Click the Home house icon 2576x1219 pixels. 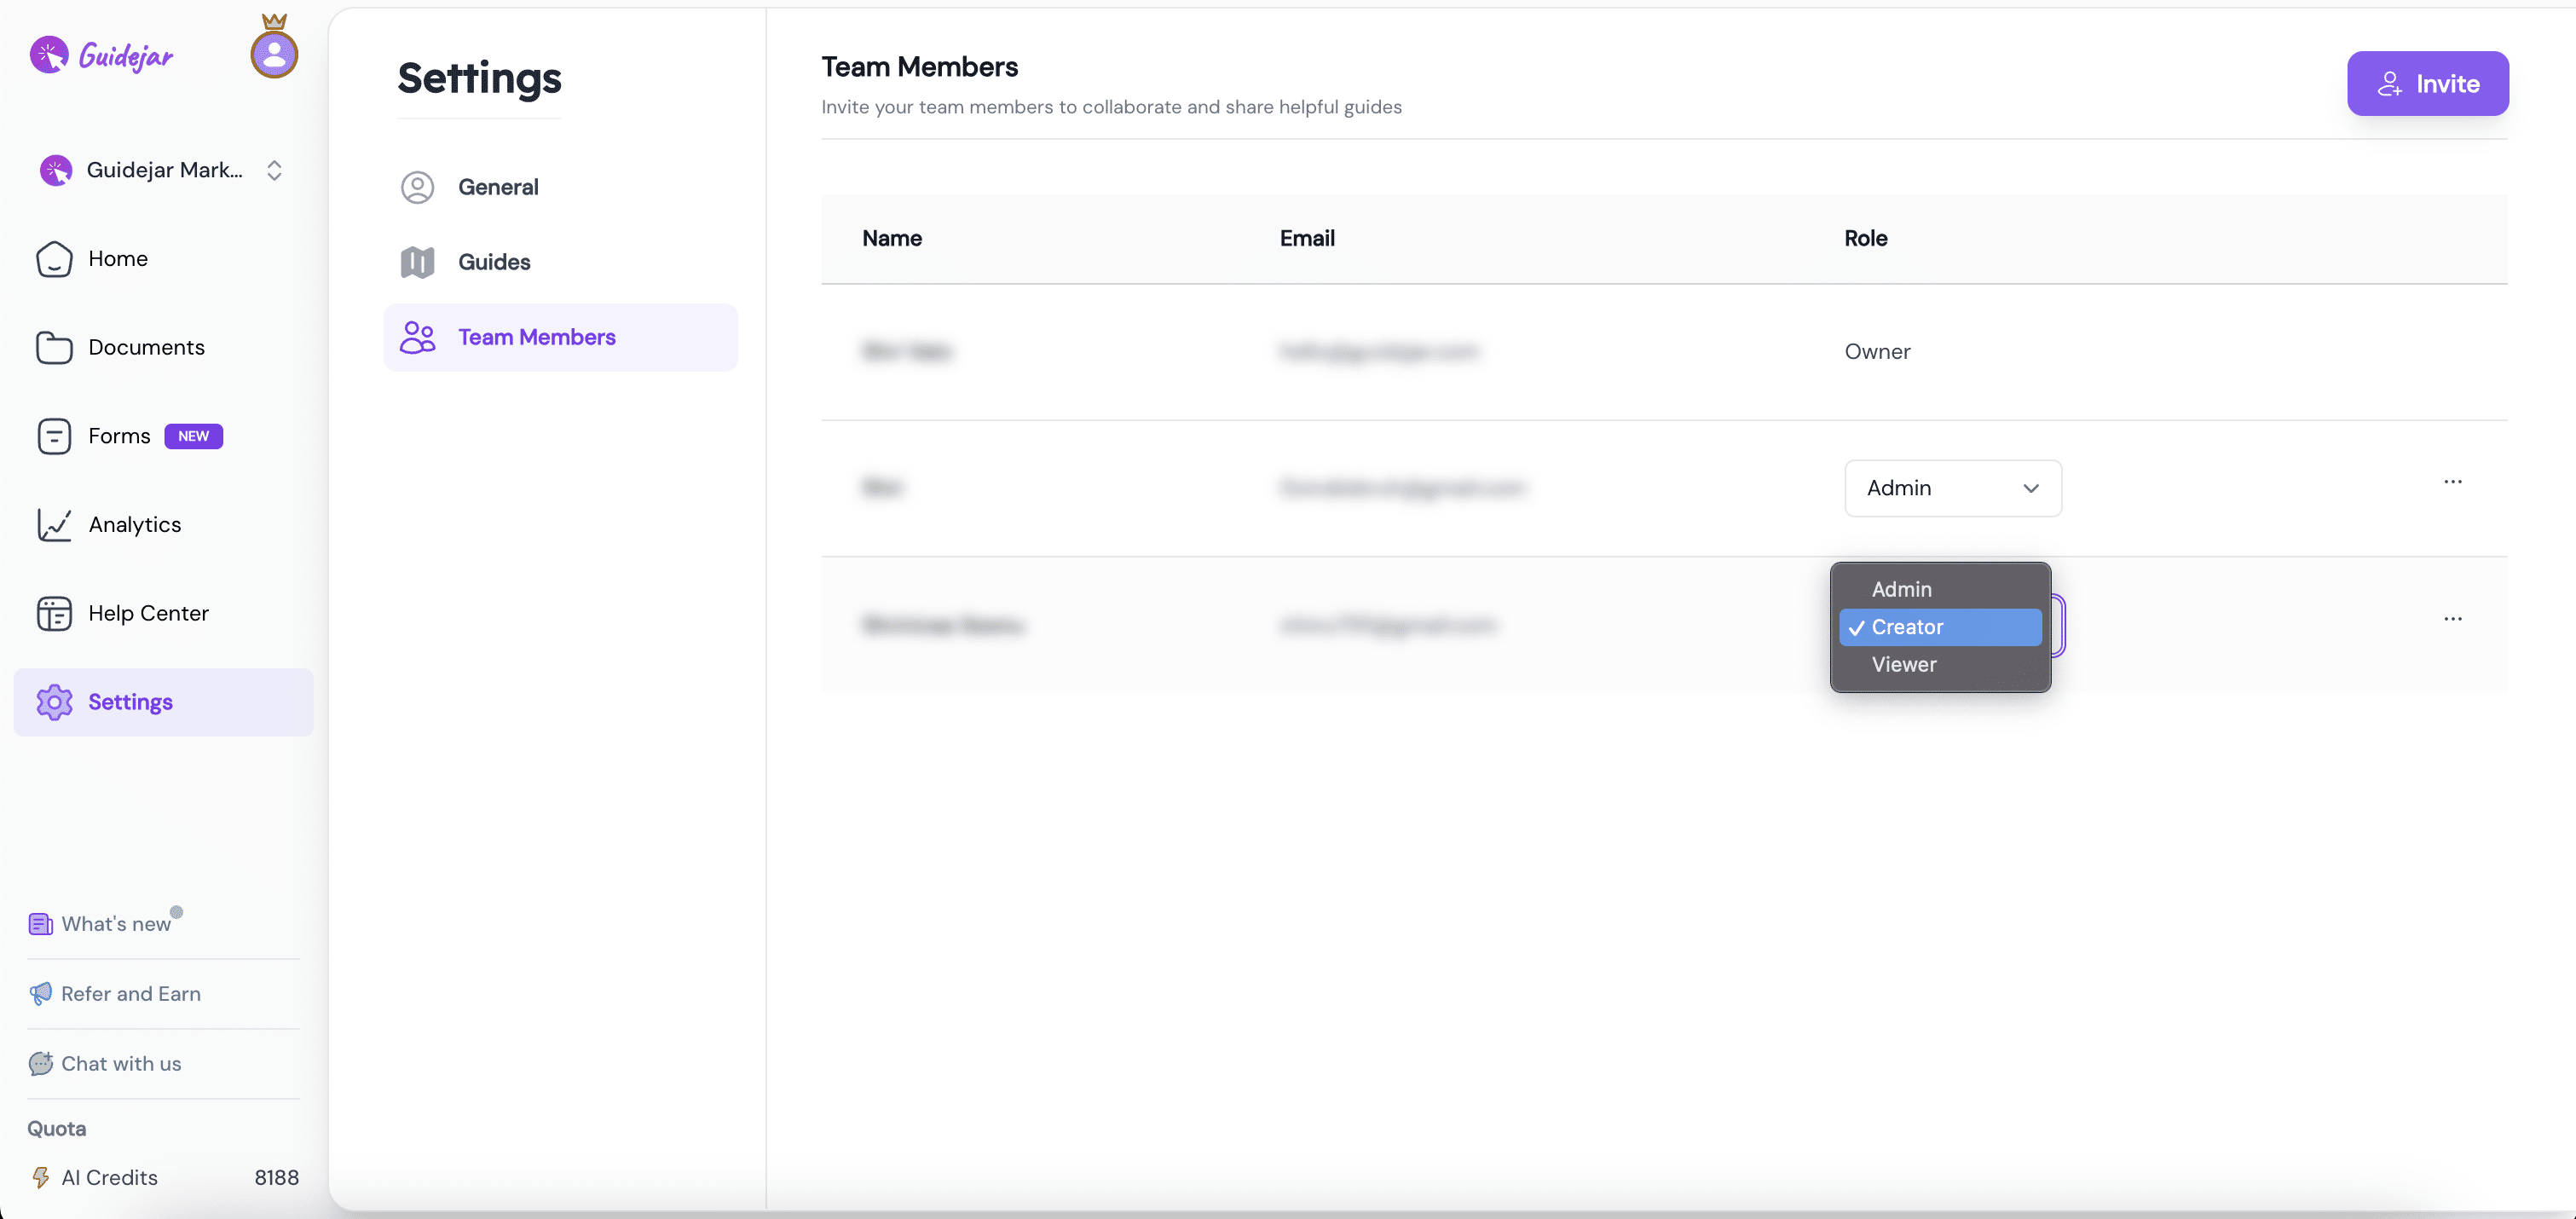pos(54,259)
